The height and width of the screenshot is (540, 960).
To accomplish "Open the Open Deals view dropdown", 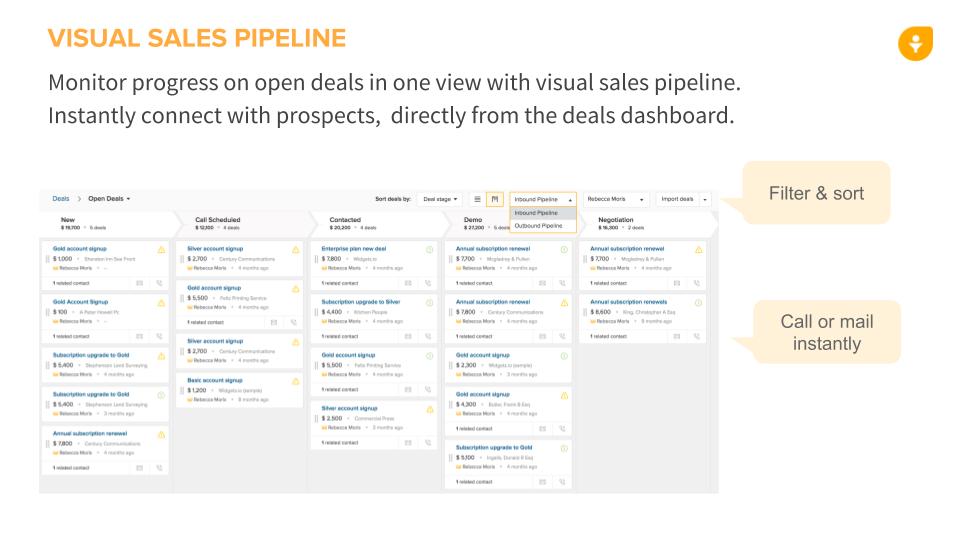I will [109, 199].
